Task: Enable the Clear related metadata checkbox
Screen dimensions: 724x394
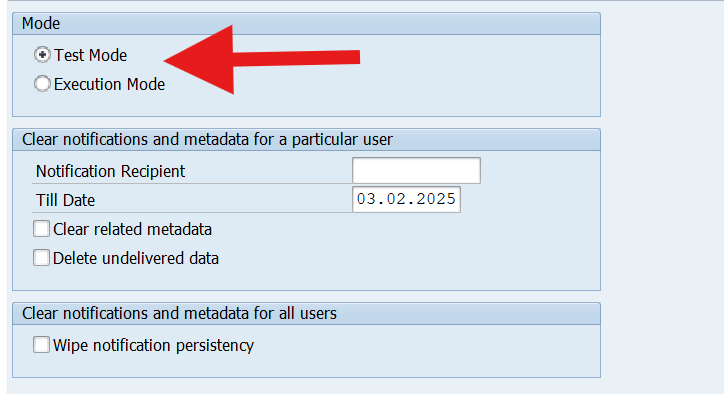Action: (42, 229)
